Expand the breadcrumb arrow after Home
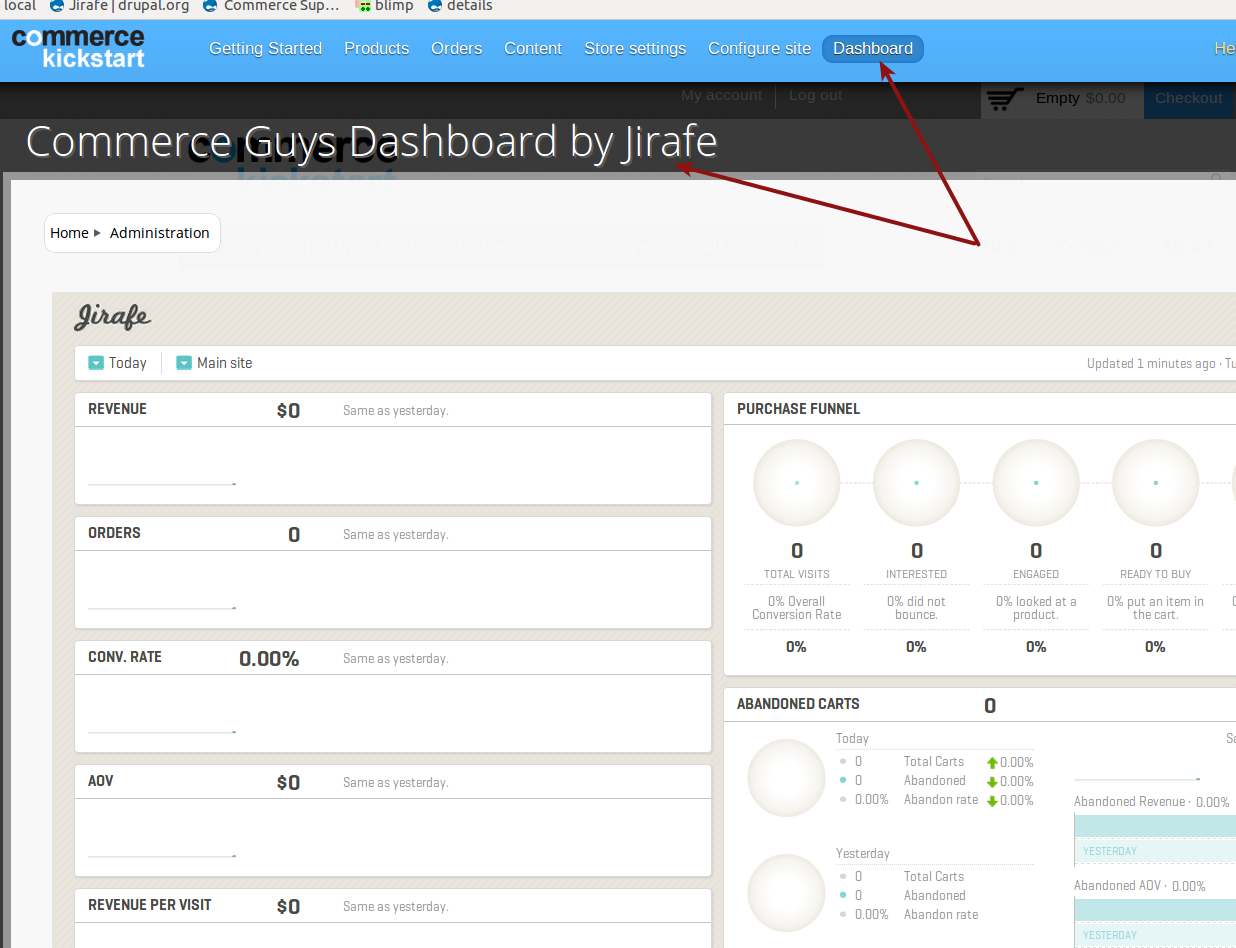1236x948 pixels. point(97,233)
